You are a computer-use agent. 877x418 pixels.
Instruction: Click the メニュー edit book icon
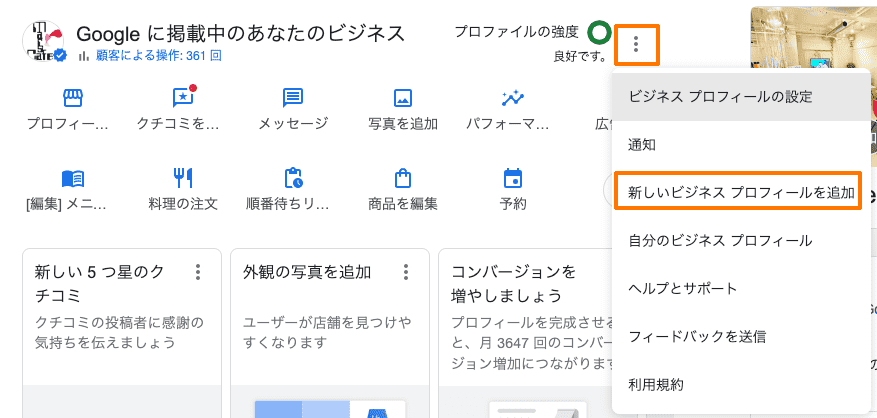point(72,178)
